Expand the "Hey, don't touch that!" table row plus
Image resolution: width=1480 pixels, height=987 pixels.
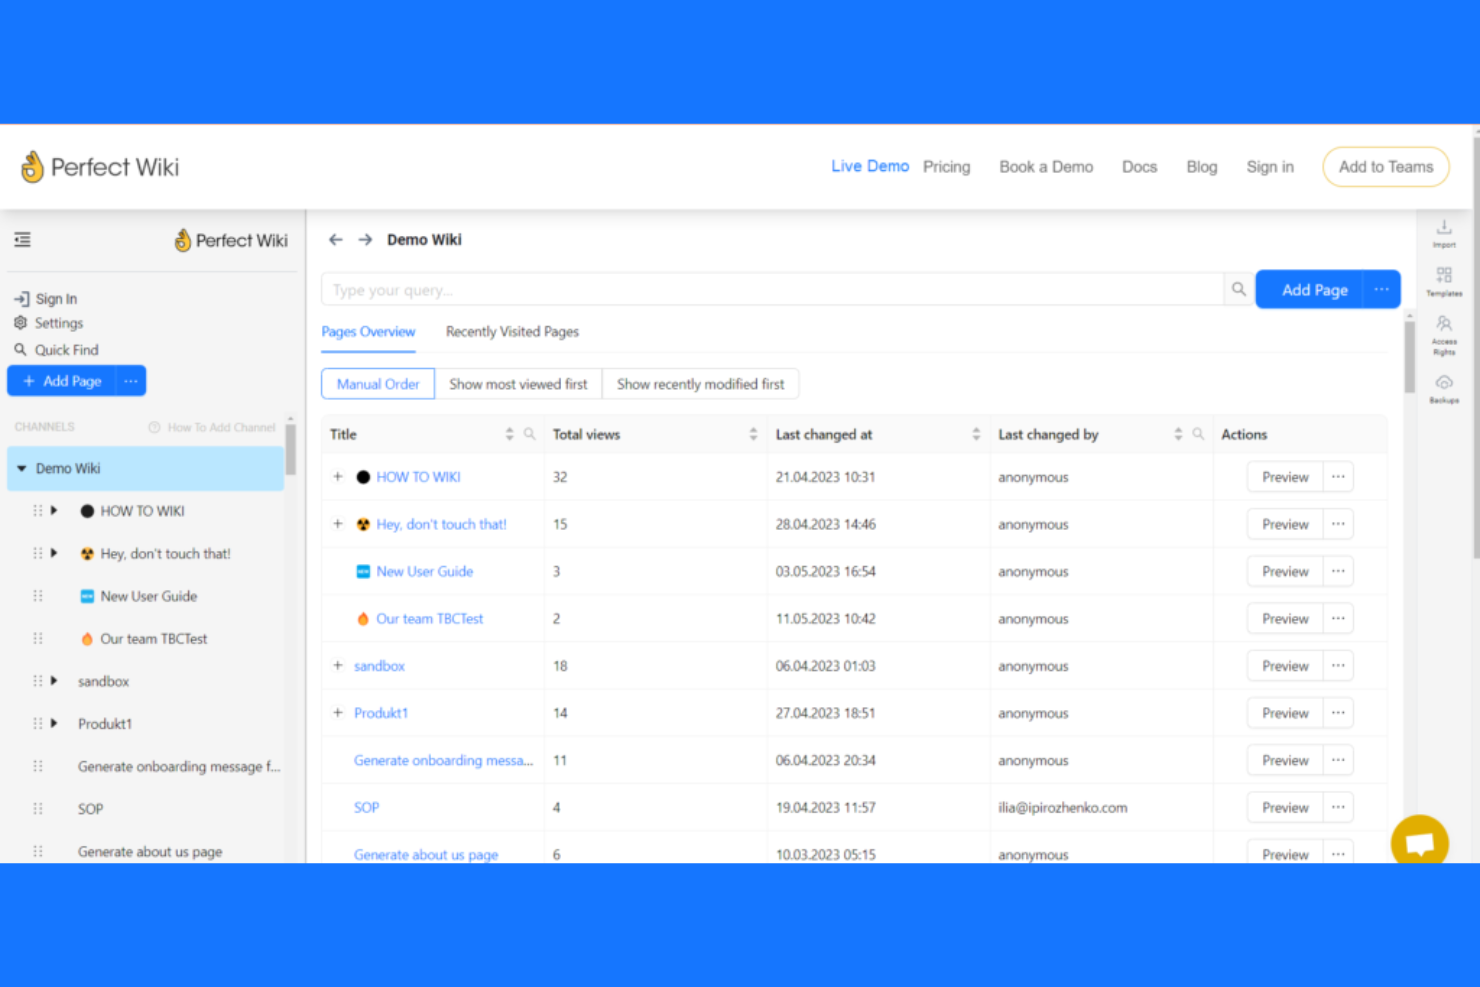[338, 524]
